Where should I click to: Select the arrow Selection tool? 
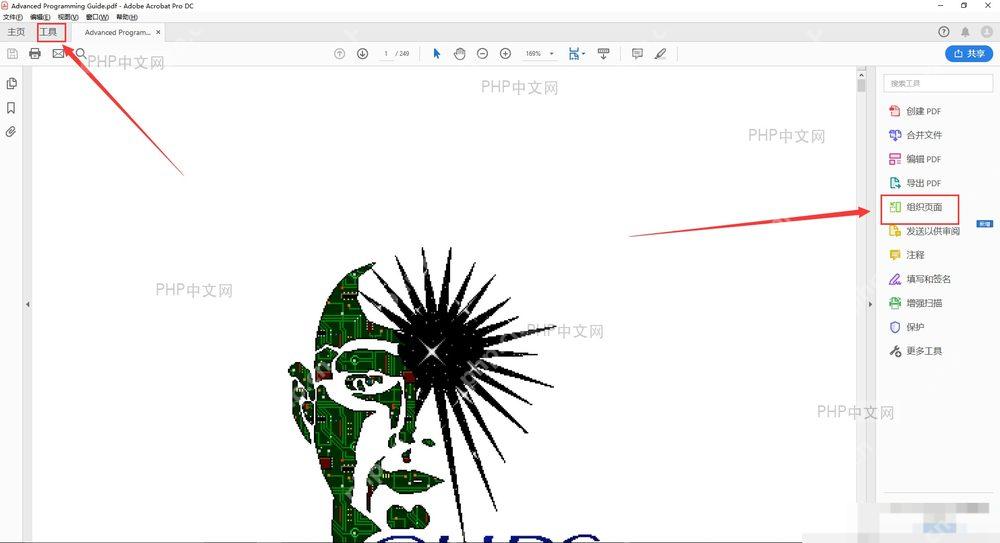click(437, 54)
